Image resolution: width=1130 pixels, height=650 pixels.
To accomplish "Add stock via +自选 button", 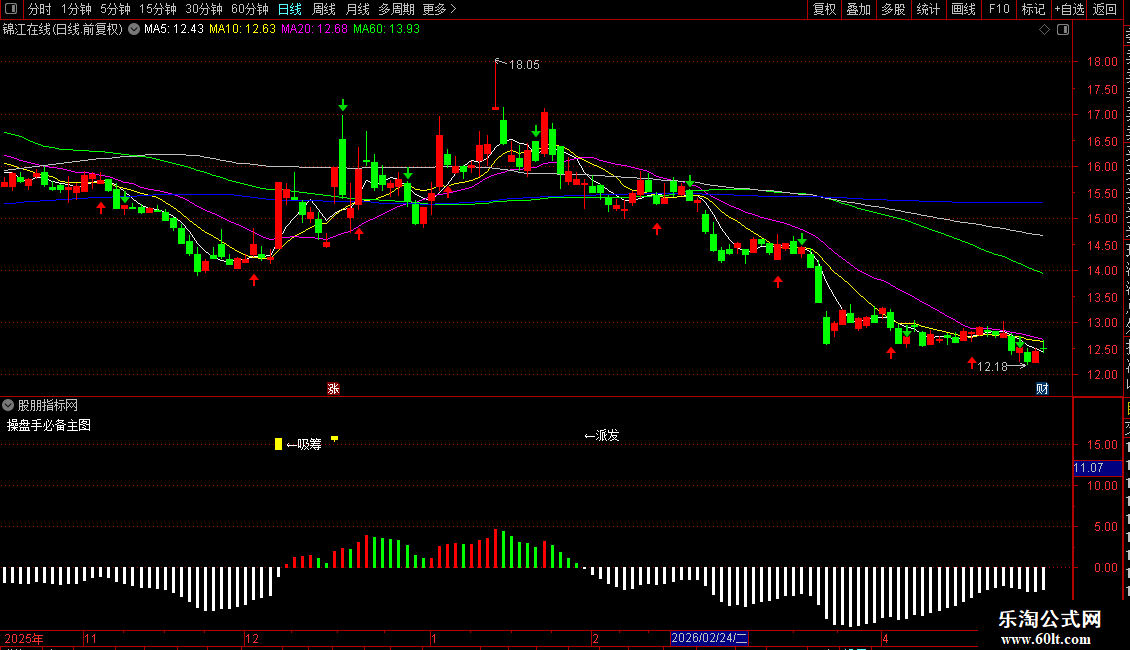I will (x=1069, y=9).
